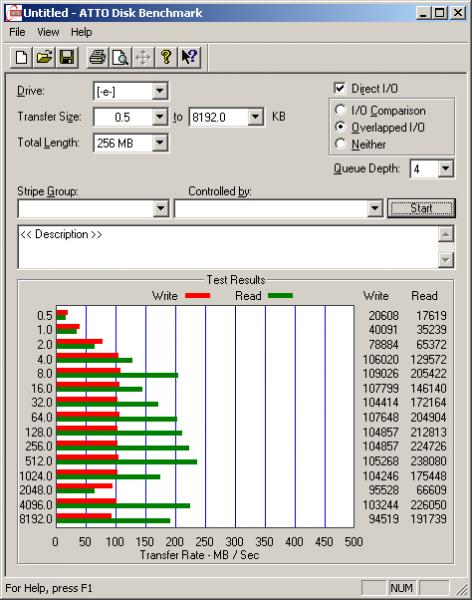Click the green read bar for 512.0 row

[x=127, y=462]
